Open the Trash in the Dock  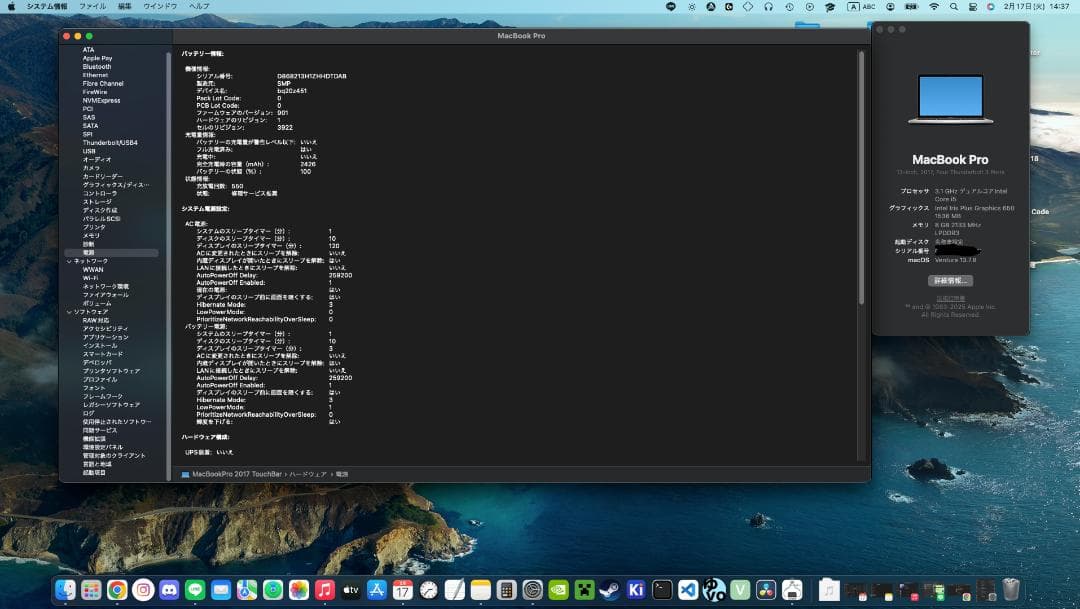coord(1011,589)
